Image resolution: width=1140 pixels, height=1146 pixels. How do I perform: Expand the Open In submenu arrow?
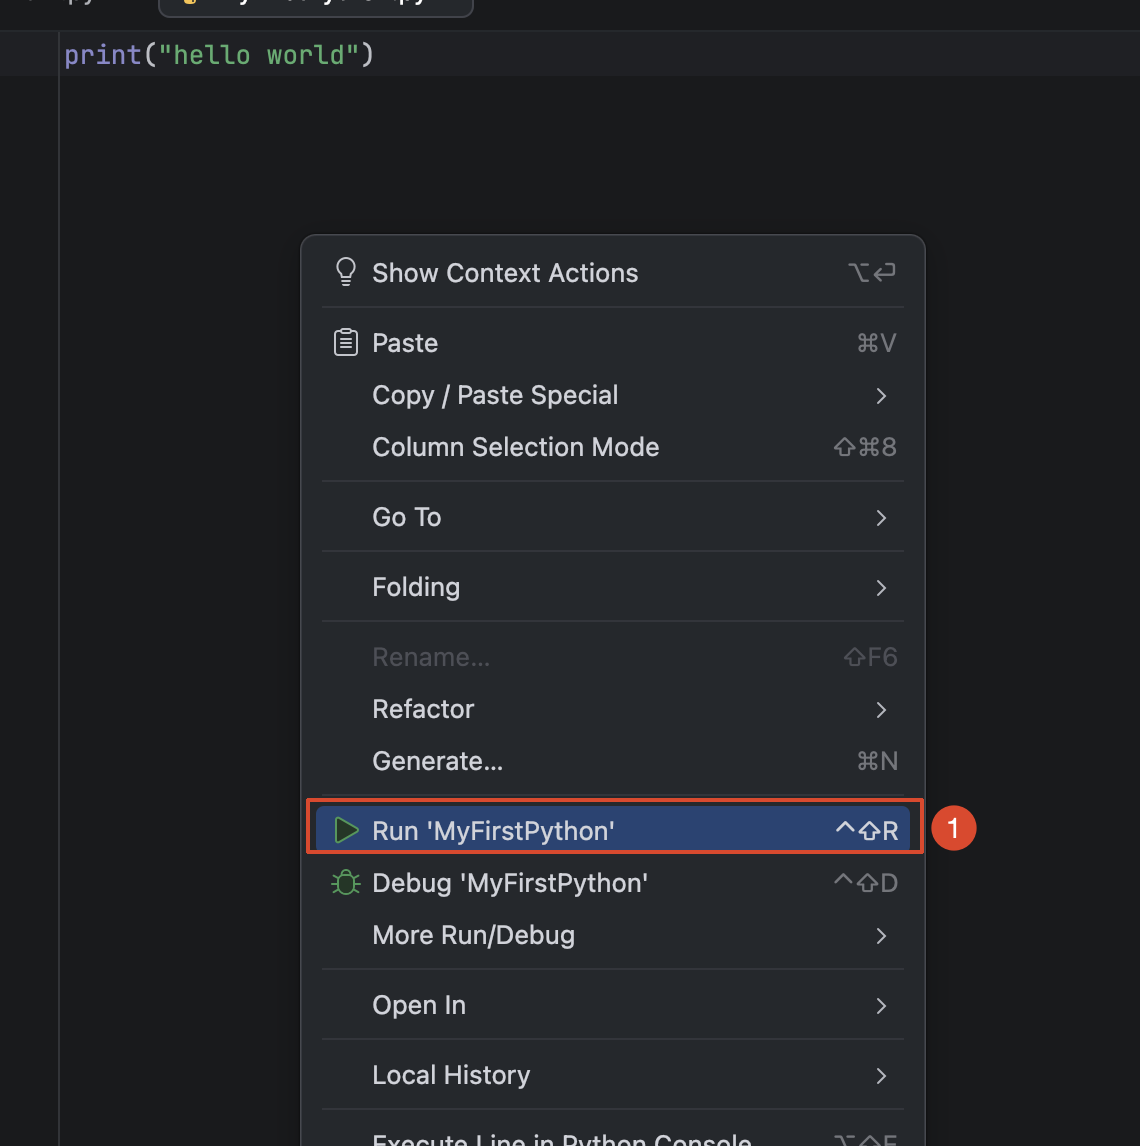coord(881,1006)
